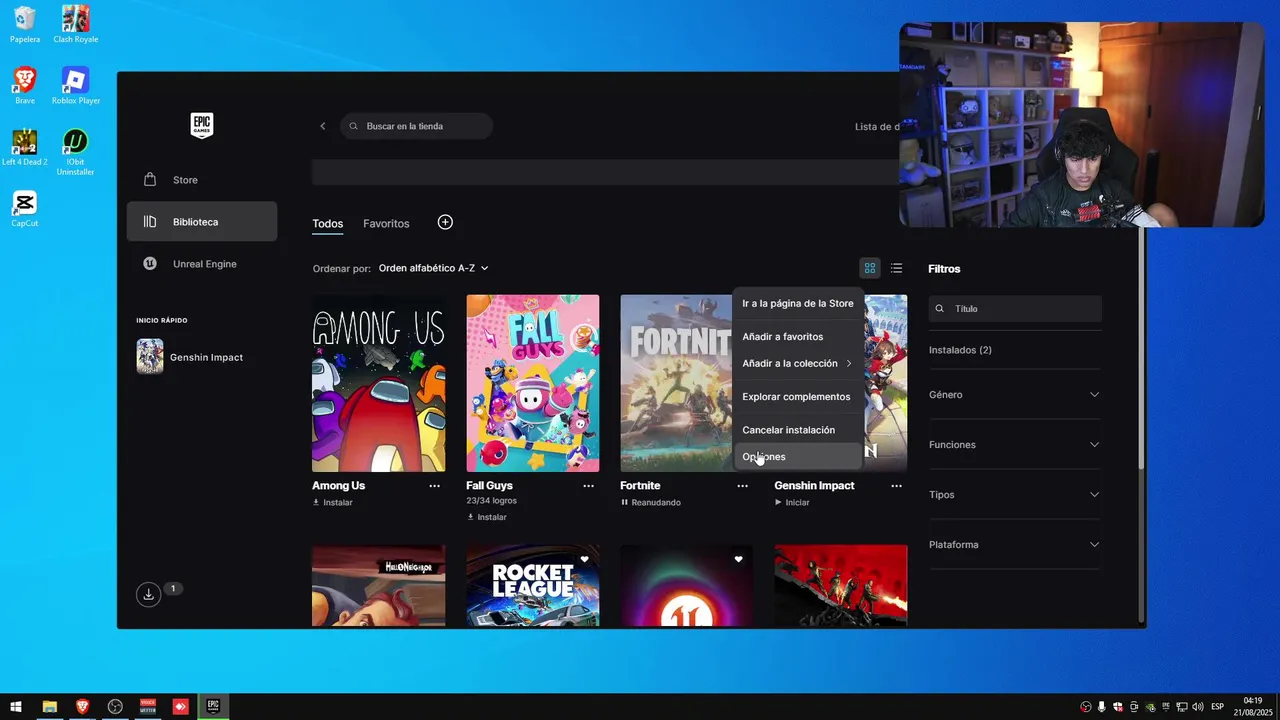Click the Biblioteca sidebar item
1280x720 pixels.
(x=202, y=222)
